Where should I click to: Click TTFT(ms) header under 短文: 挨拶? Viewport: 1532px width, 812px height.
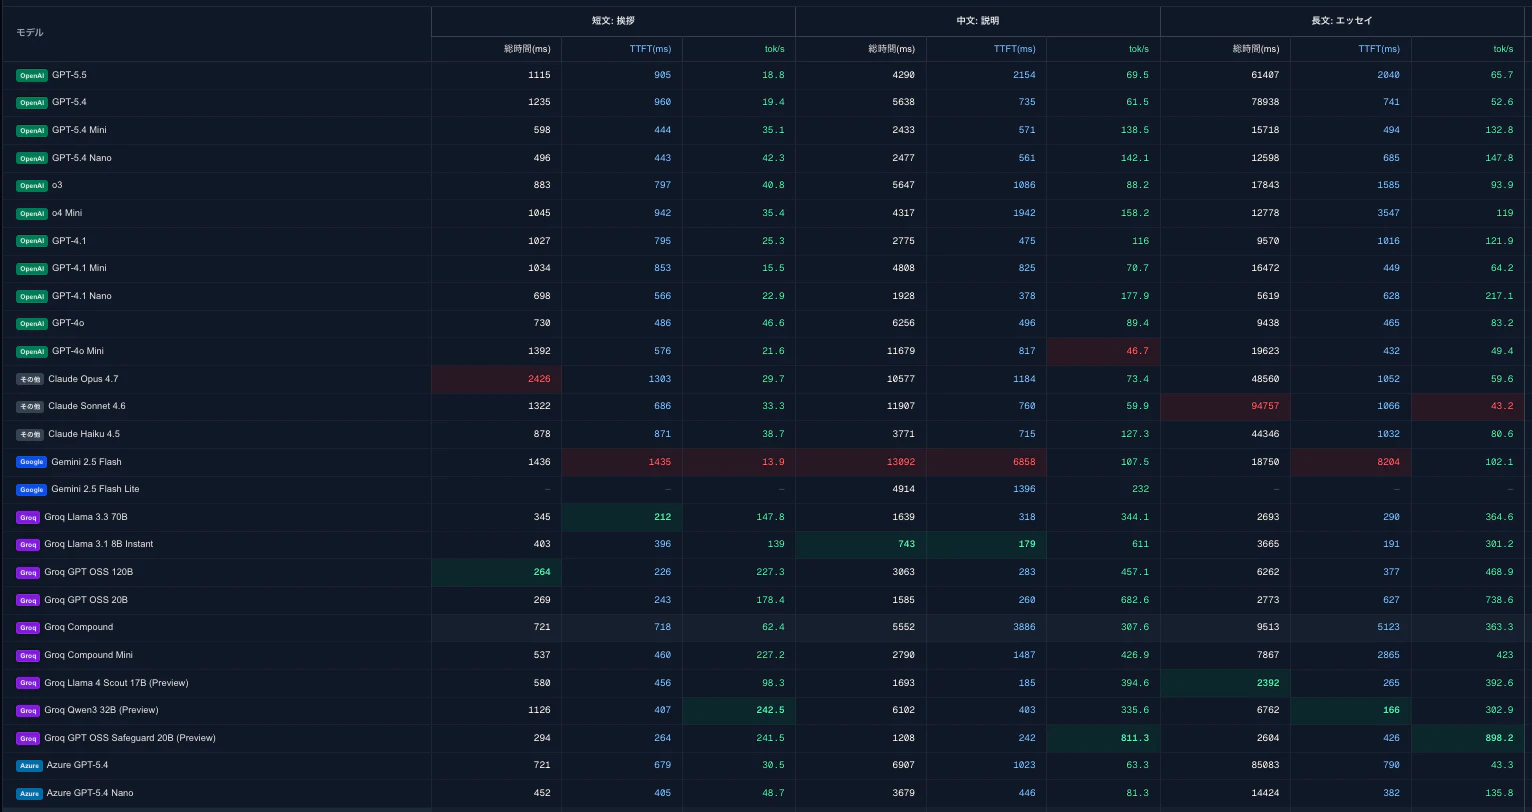(x=650, y=49)
